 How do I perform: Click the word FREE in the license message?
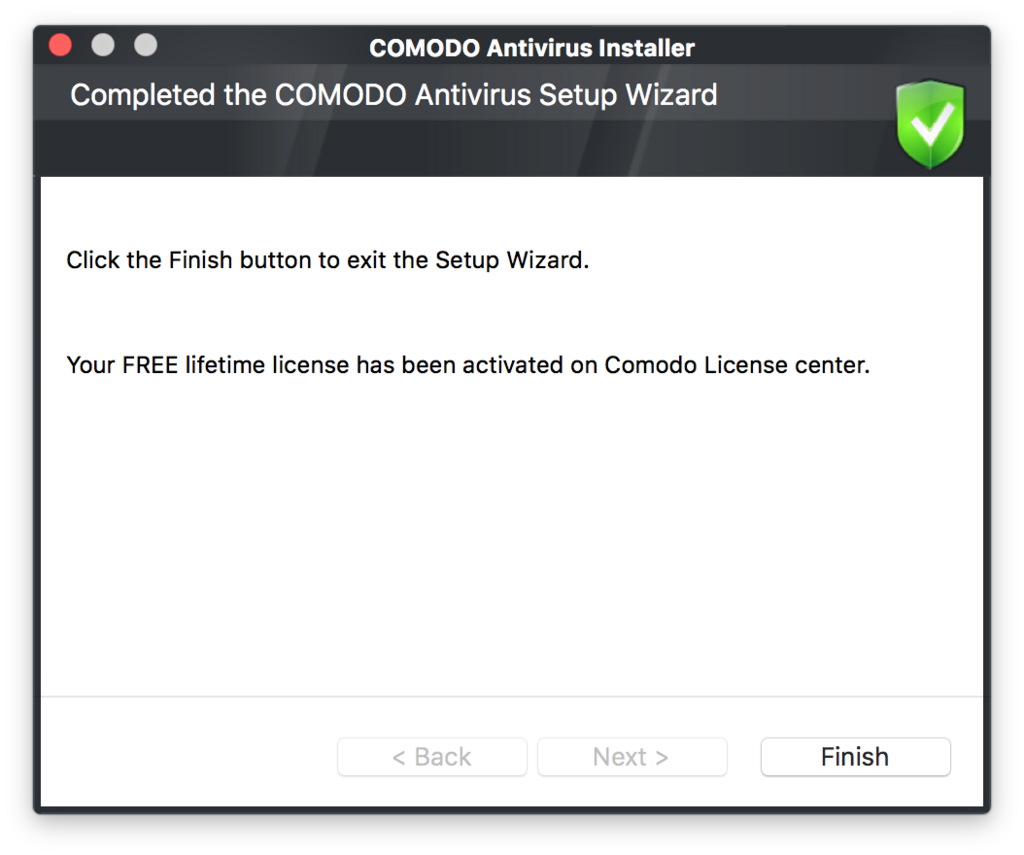(150, 364)
